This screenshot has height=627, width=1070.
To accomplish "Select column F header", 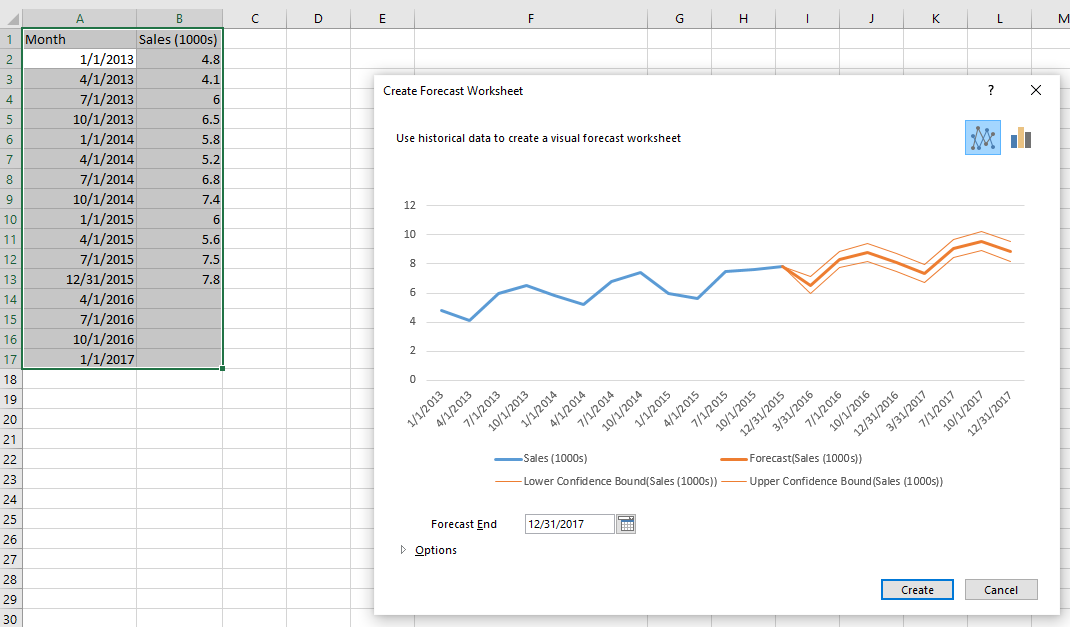I will coord(531,18).
